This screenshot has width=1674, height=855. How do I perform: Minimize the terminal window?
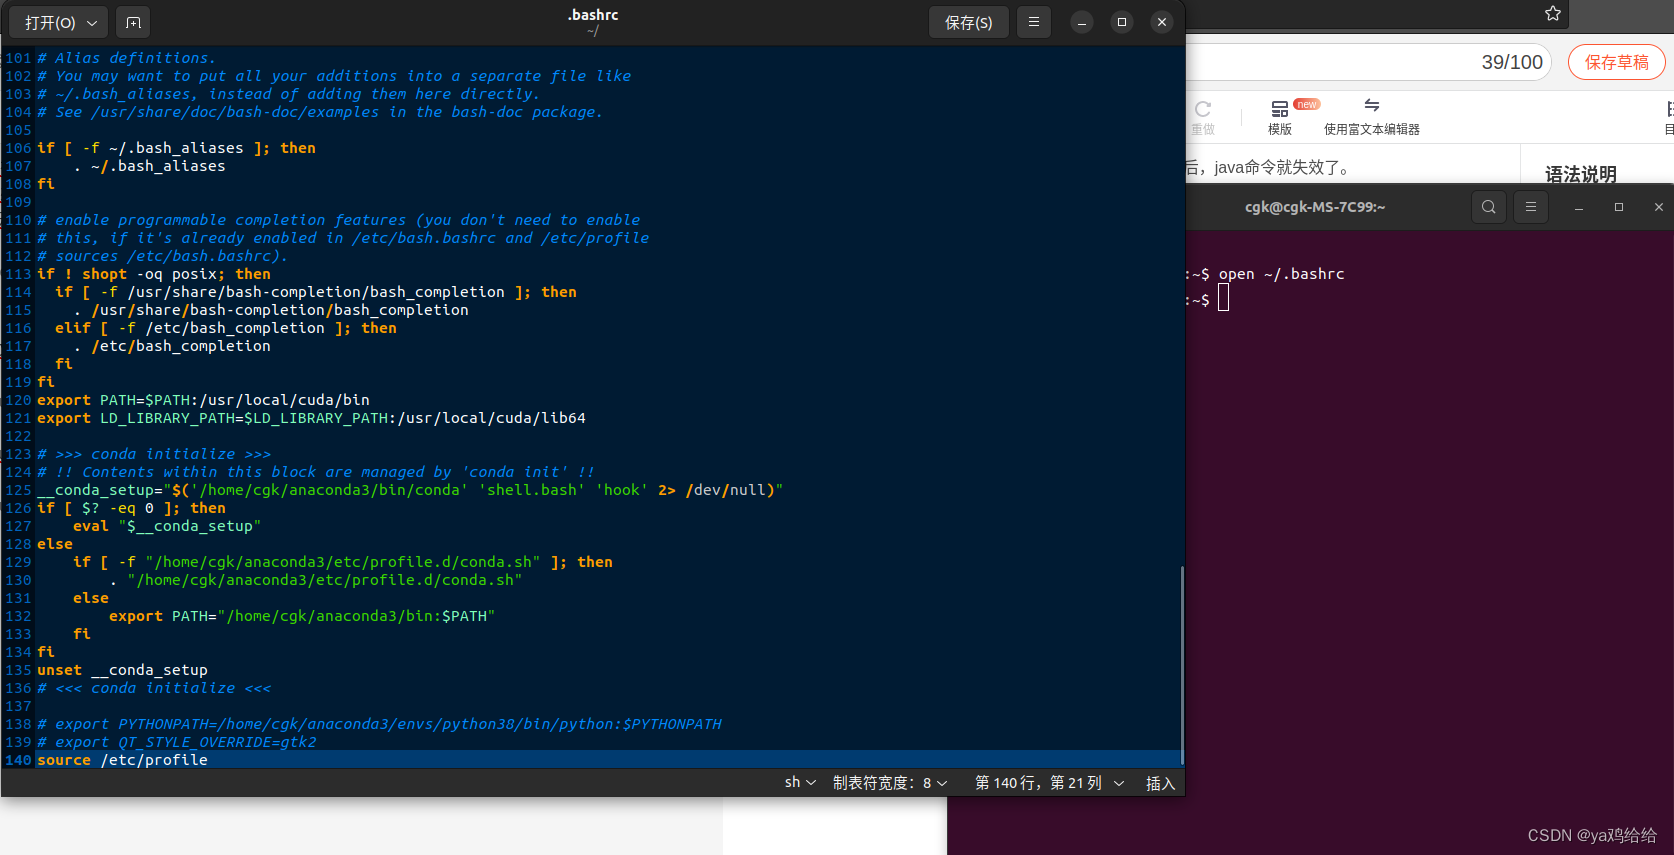coord(1579,207)
